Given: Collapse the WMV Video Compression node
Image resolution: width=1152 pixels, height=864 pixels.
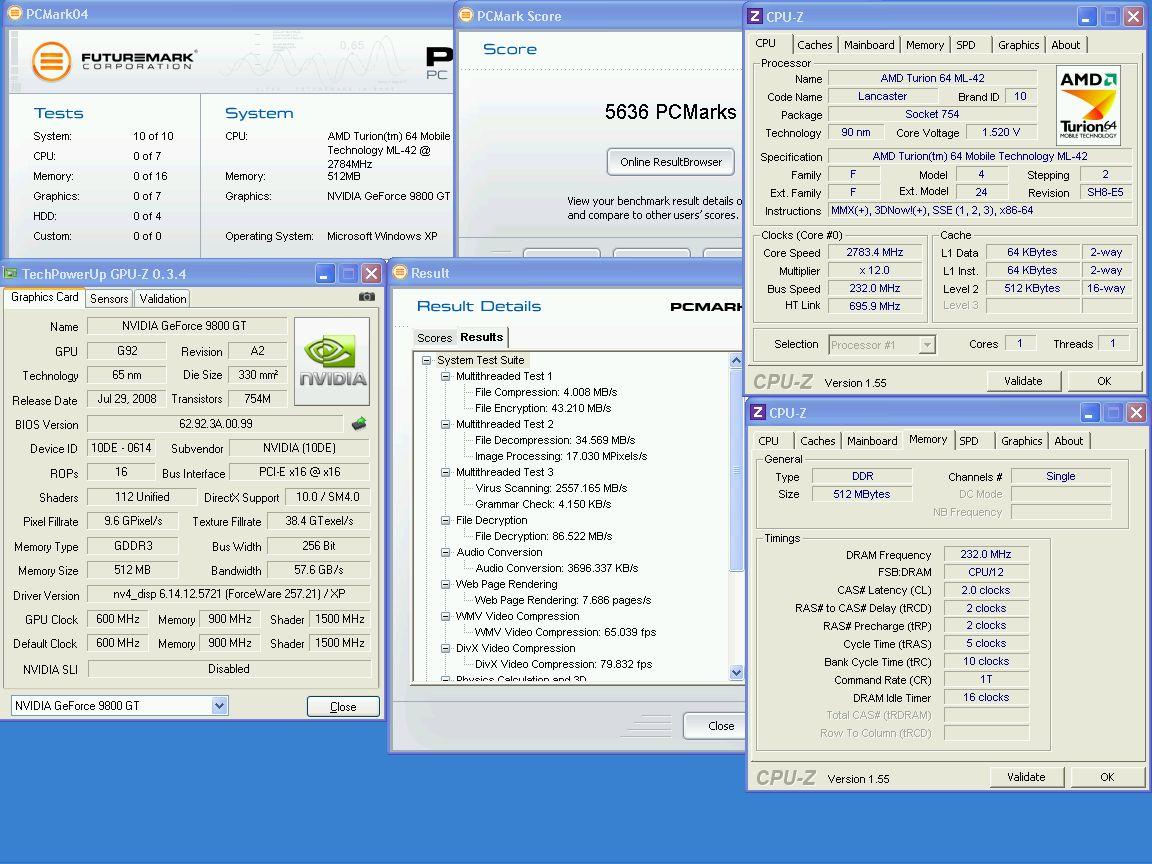Looking at the screenshot, I should 445,616.
